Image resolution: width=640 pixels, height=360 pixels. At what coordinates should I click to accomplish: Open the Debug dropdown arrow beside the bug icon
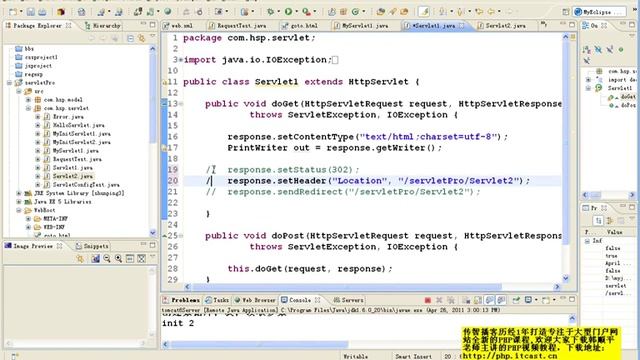(278, 12)
